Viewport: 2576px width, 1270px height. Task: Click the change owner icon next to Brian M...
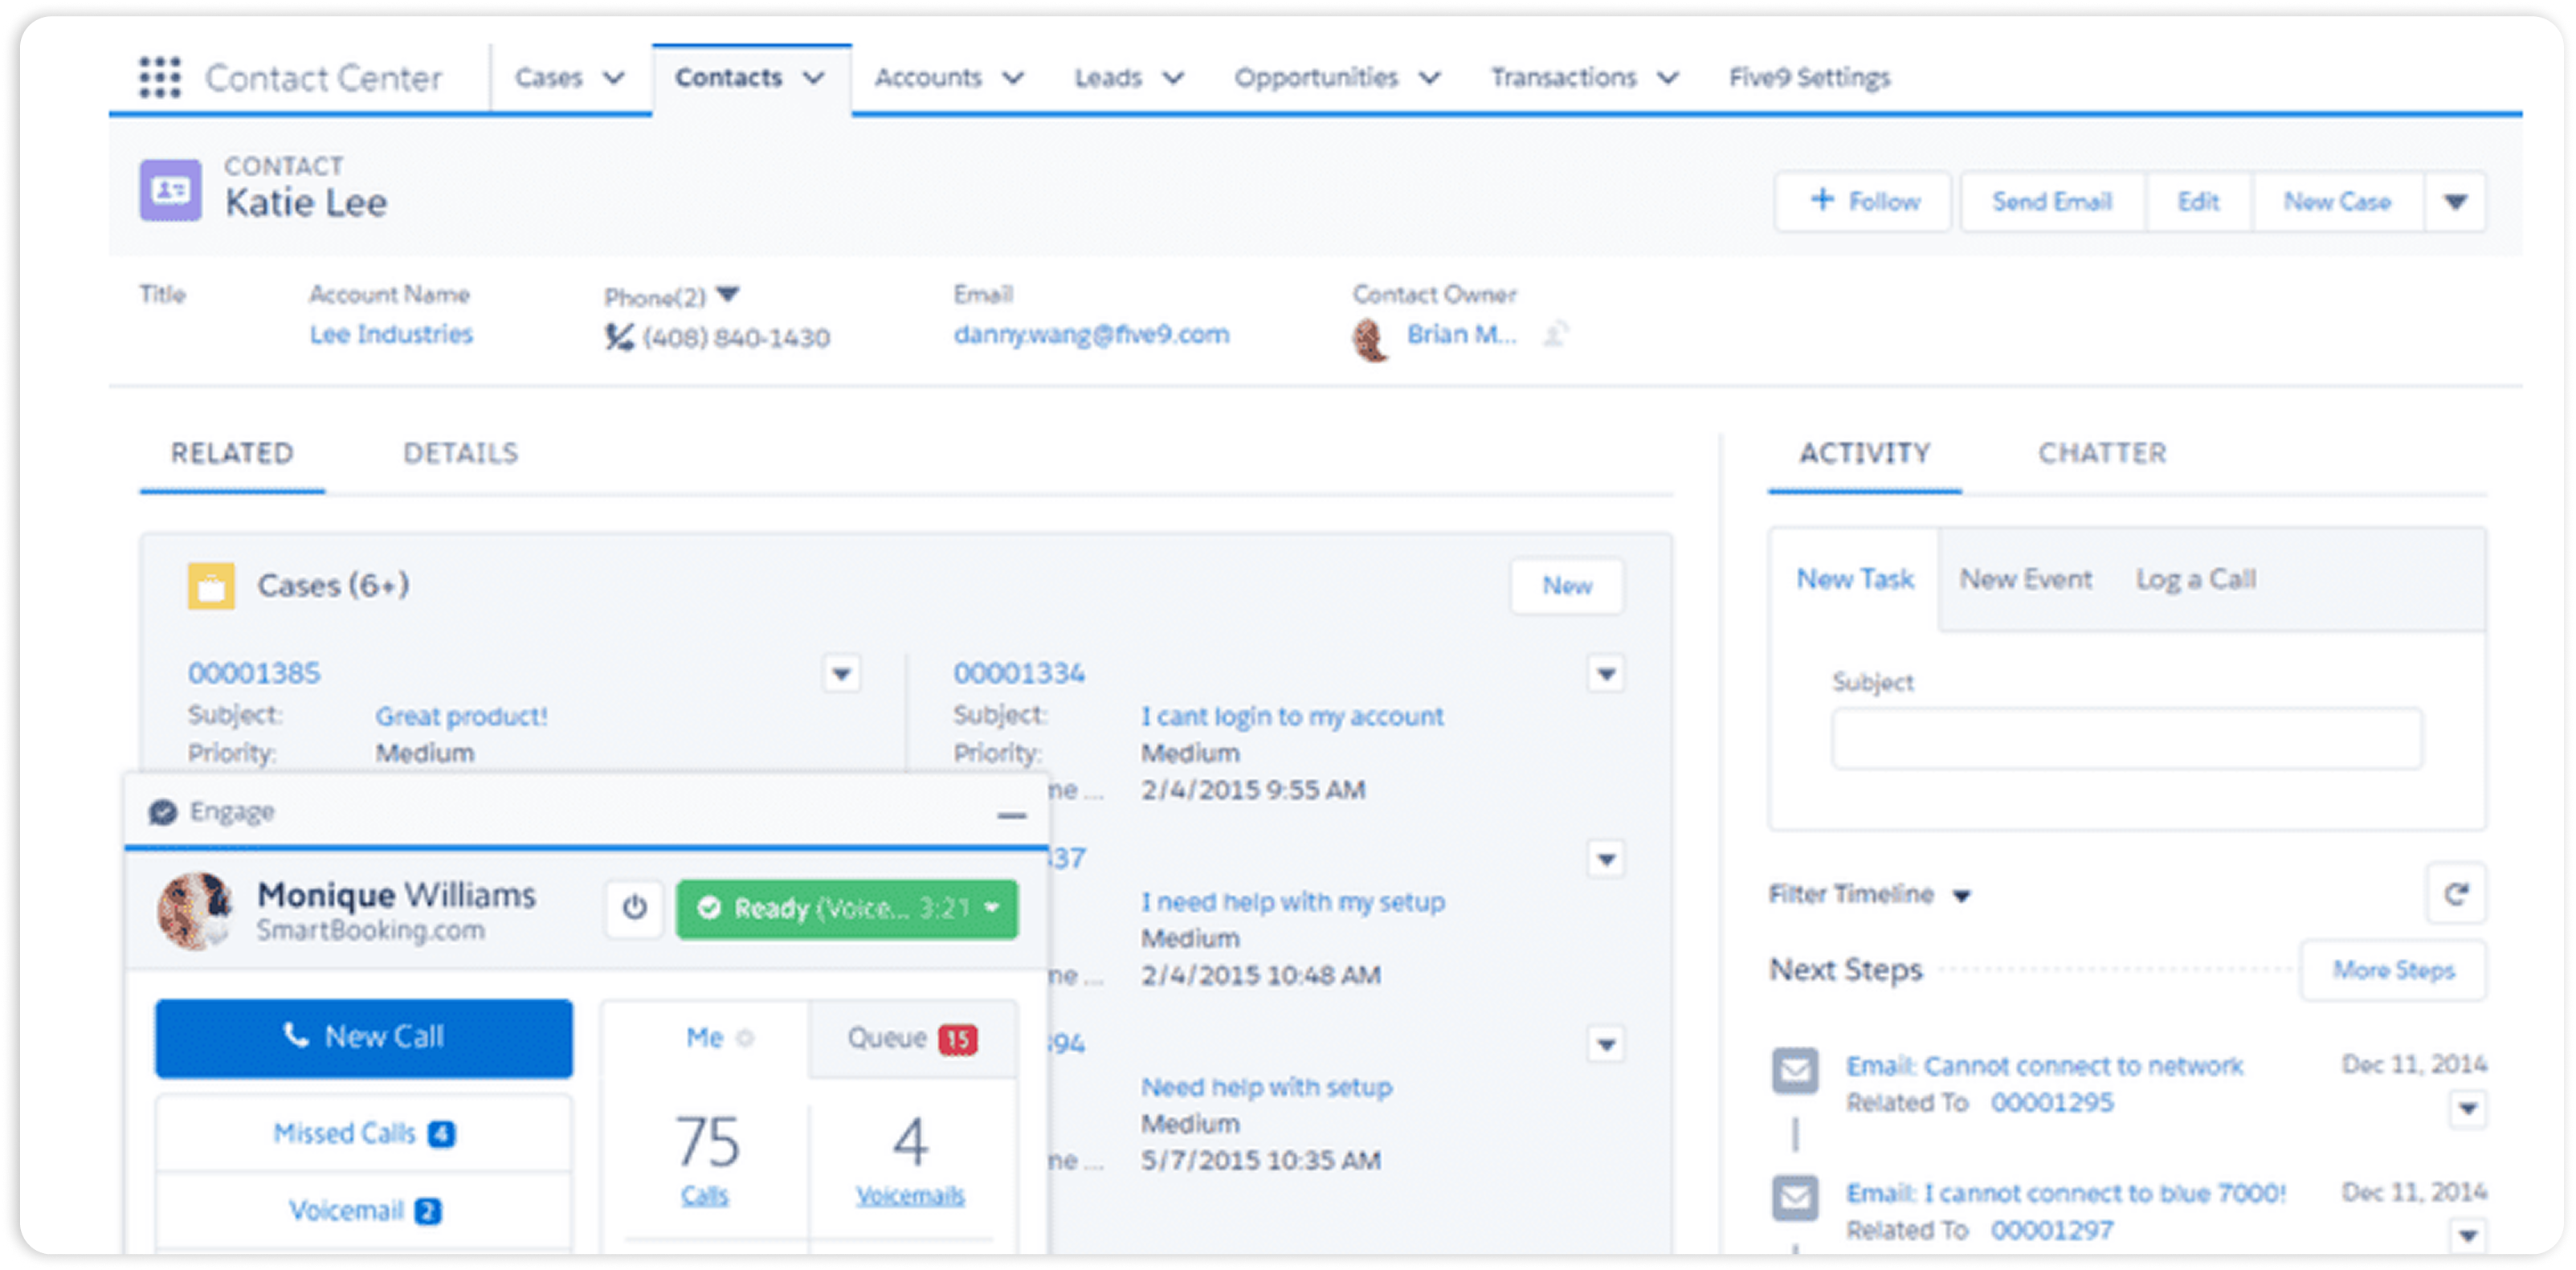[1555, 334]
